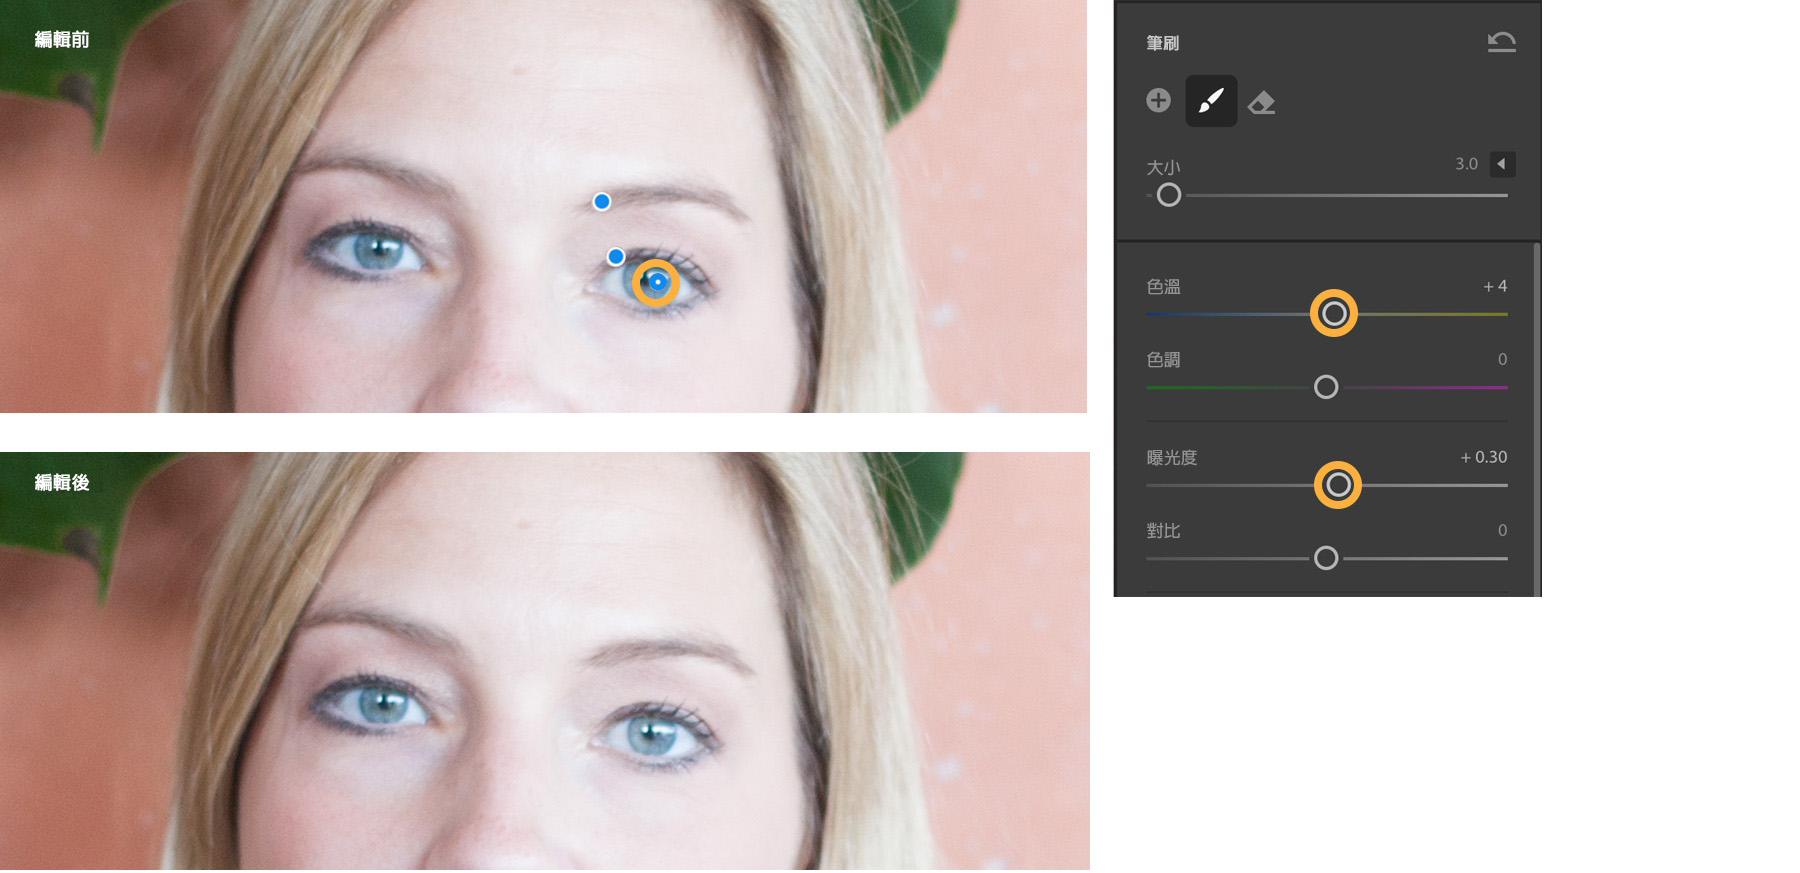Click the 色調 tint slider handle
The height and width of the screenshot is (873, 1800).
(x=1326, y=387)
